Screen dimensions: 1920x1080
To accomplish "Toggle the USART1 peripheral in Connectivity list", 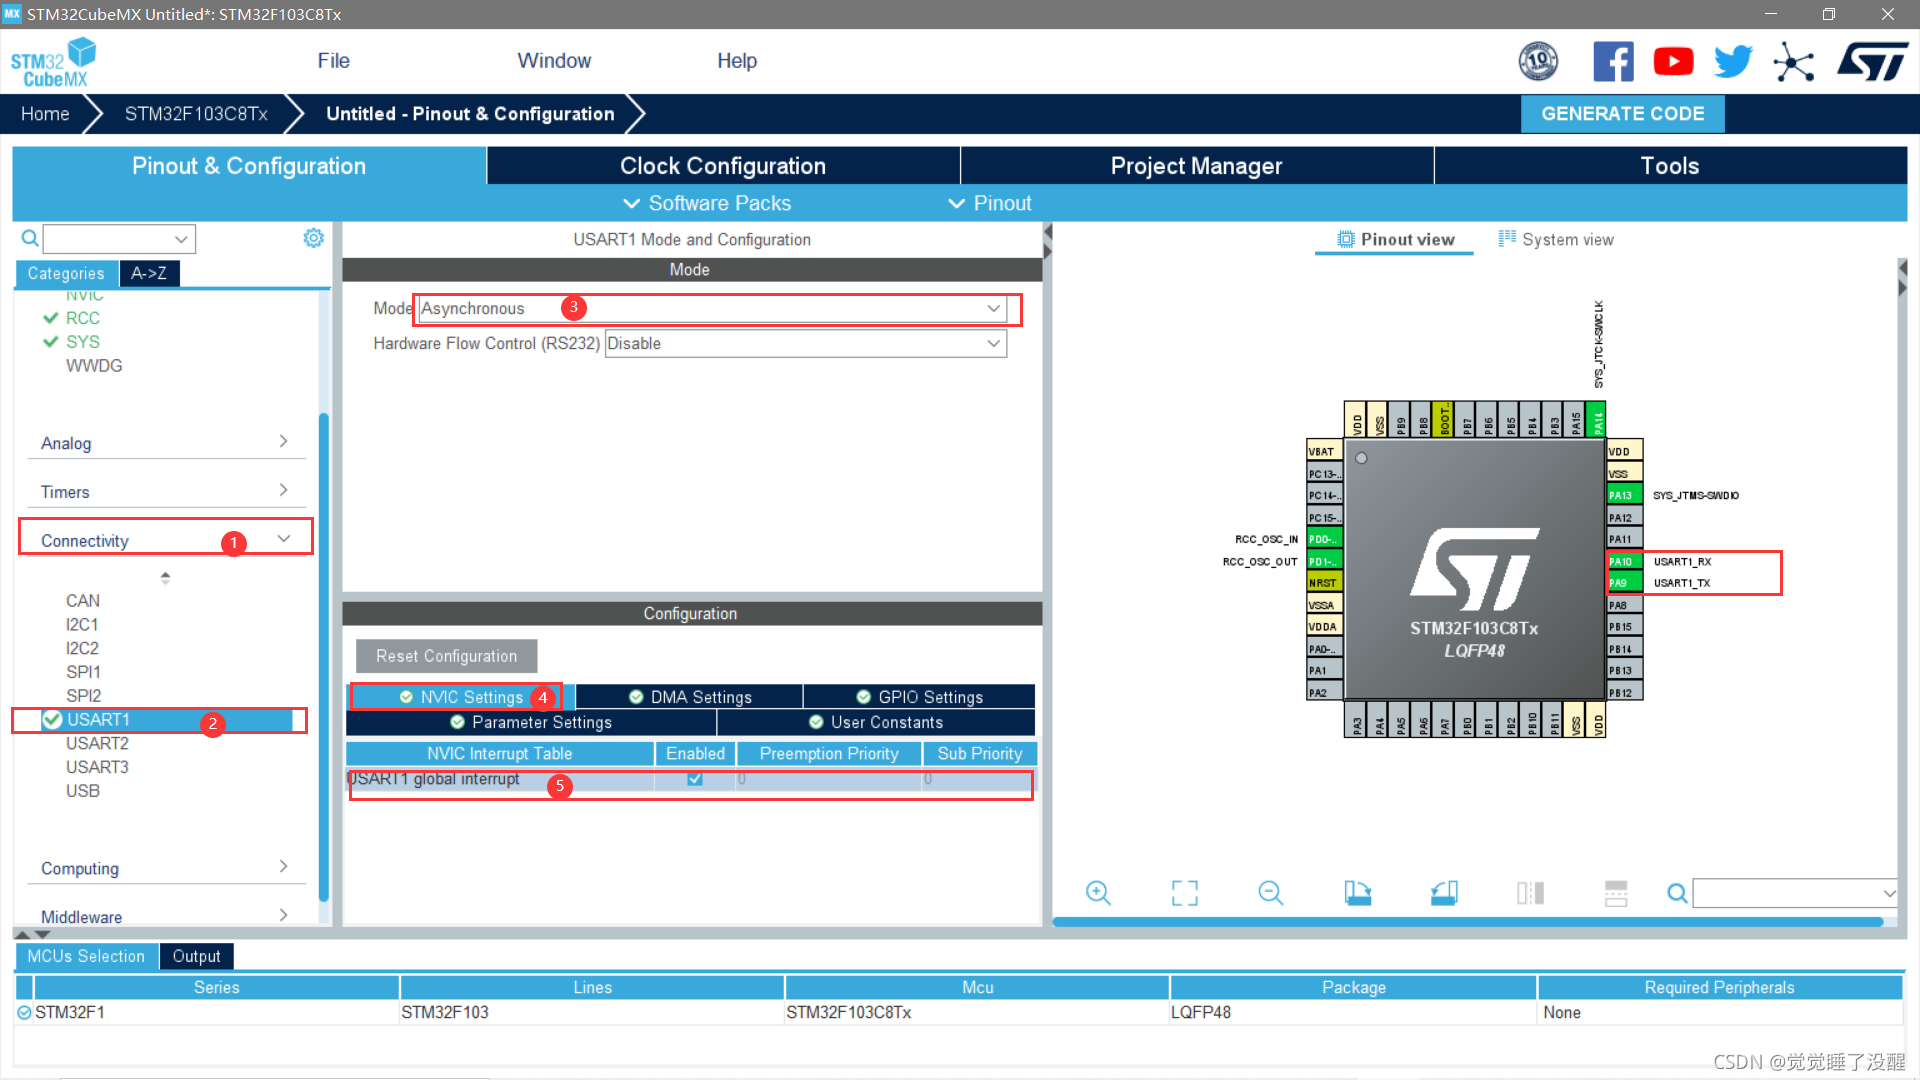I will coord(98,720).
